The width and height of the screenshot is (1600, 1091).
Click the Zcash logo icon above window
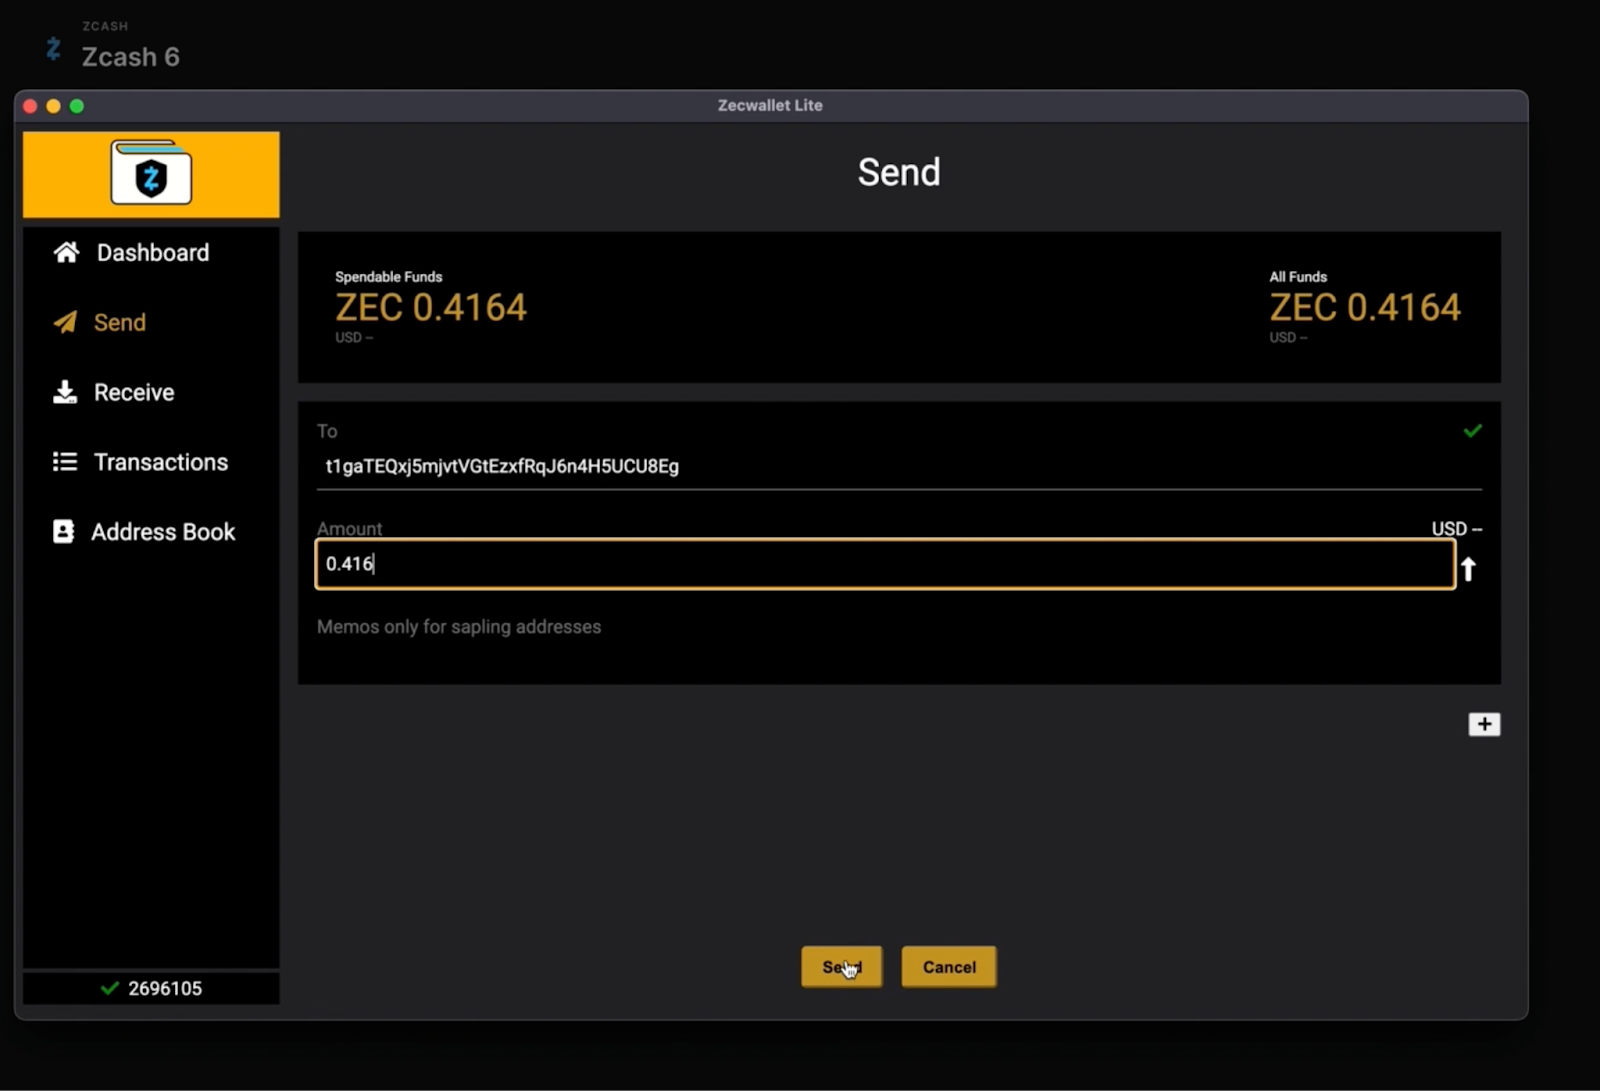(54, 47)
